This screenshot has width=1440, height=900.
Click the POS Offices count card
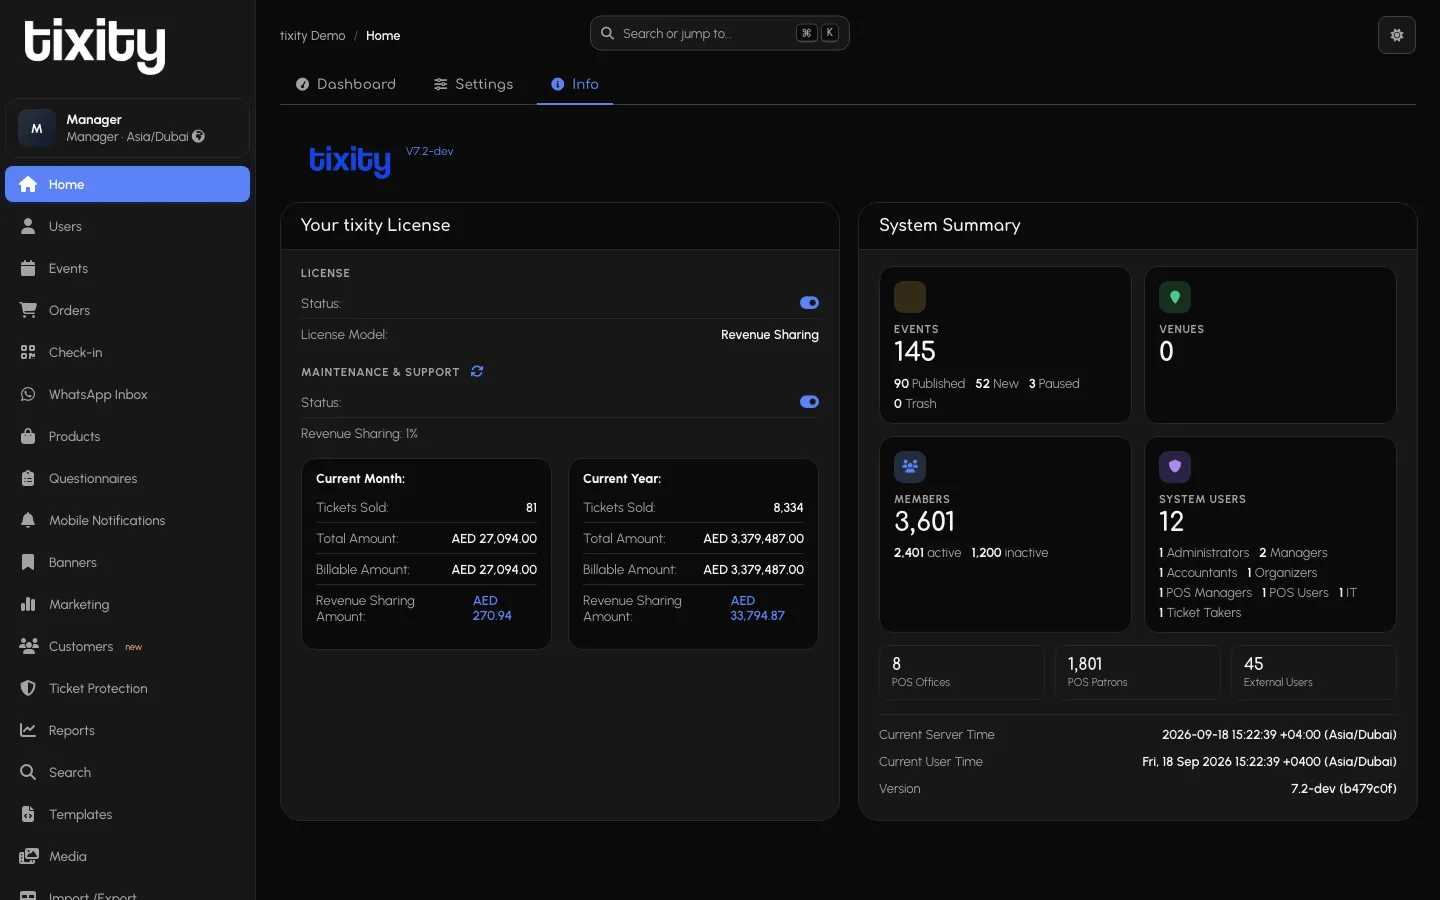point(962,672)
